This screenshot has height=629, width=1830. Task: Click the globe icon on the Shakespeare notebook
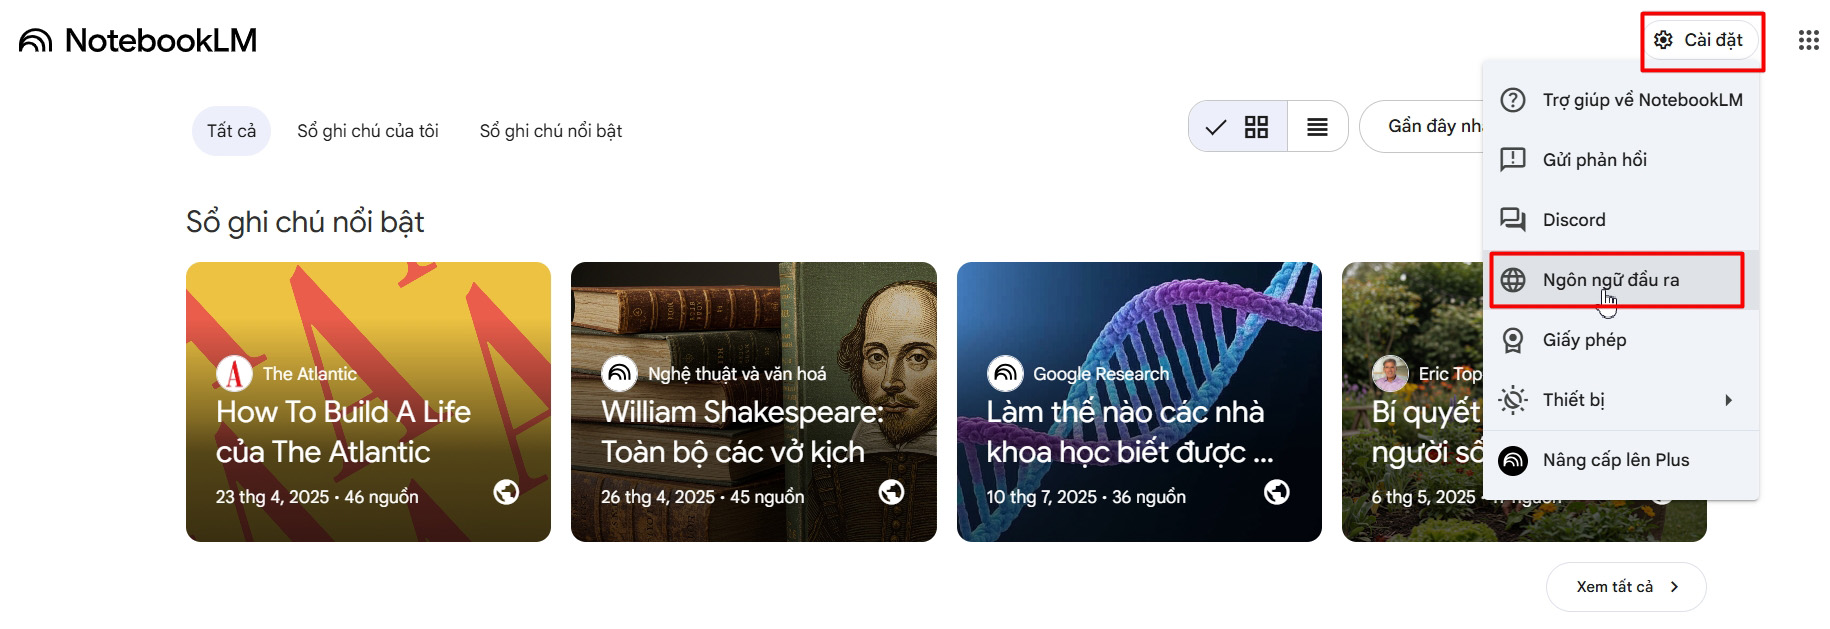click(891, 492)
